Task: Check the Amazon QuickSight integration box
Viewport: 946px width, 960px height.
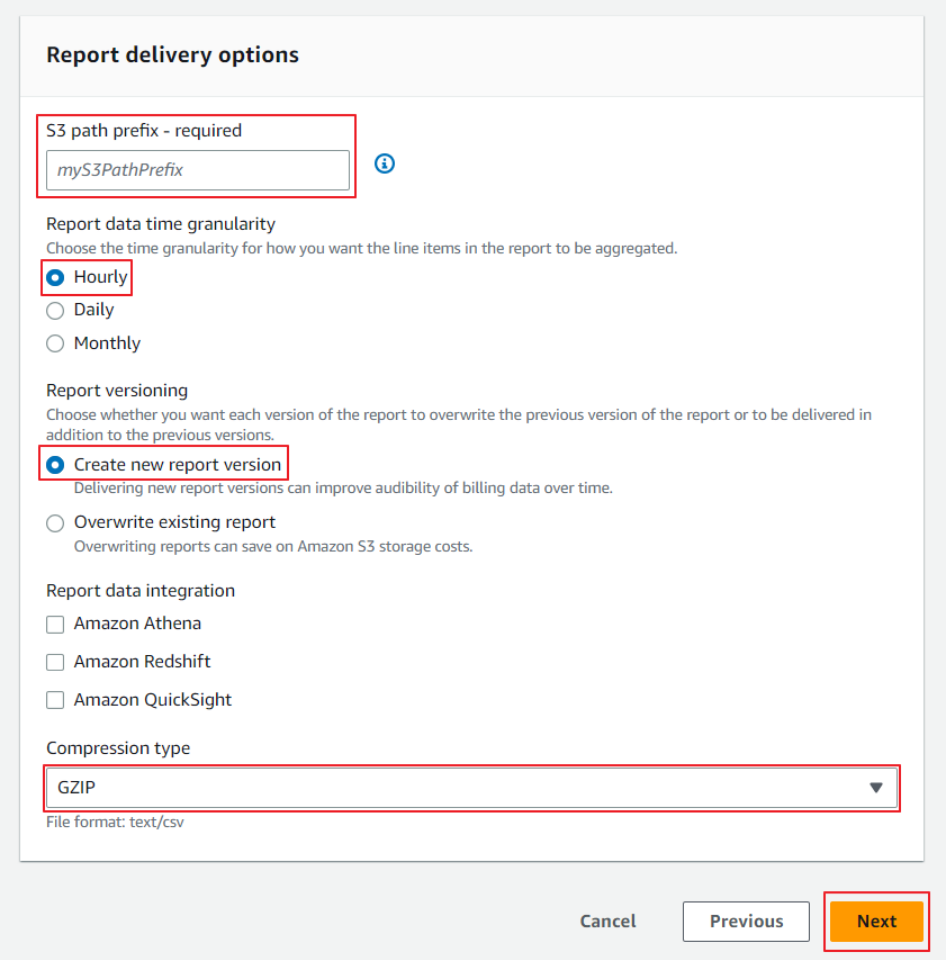Action: pos(56,700)
